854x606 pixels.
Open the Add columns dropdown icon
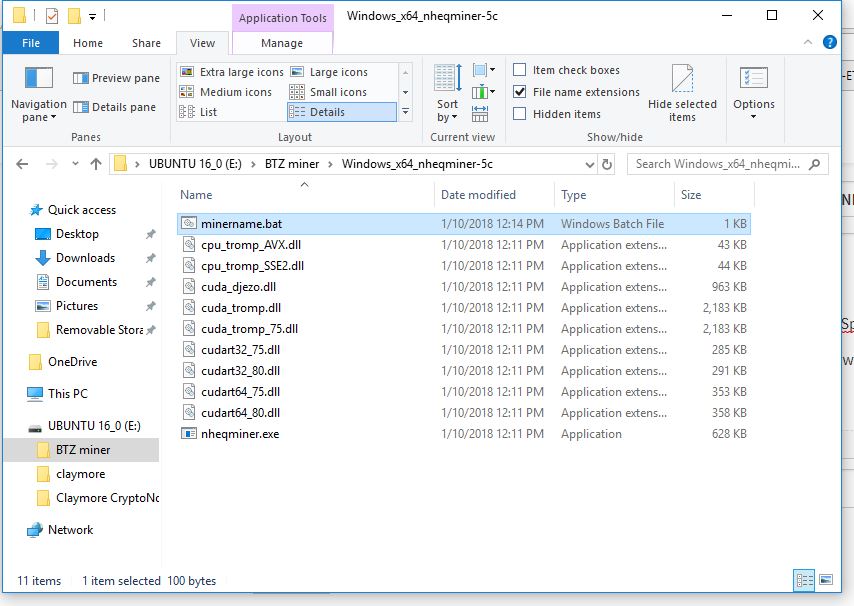(484, 92)
